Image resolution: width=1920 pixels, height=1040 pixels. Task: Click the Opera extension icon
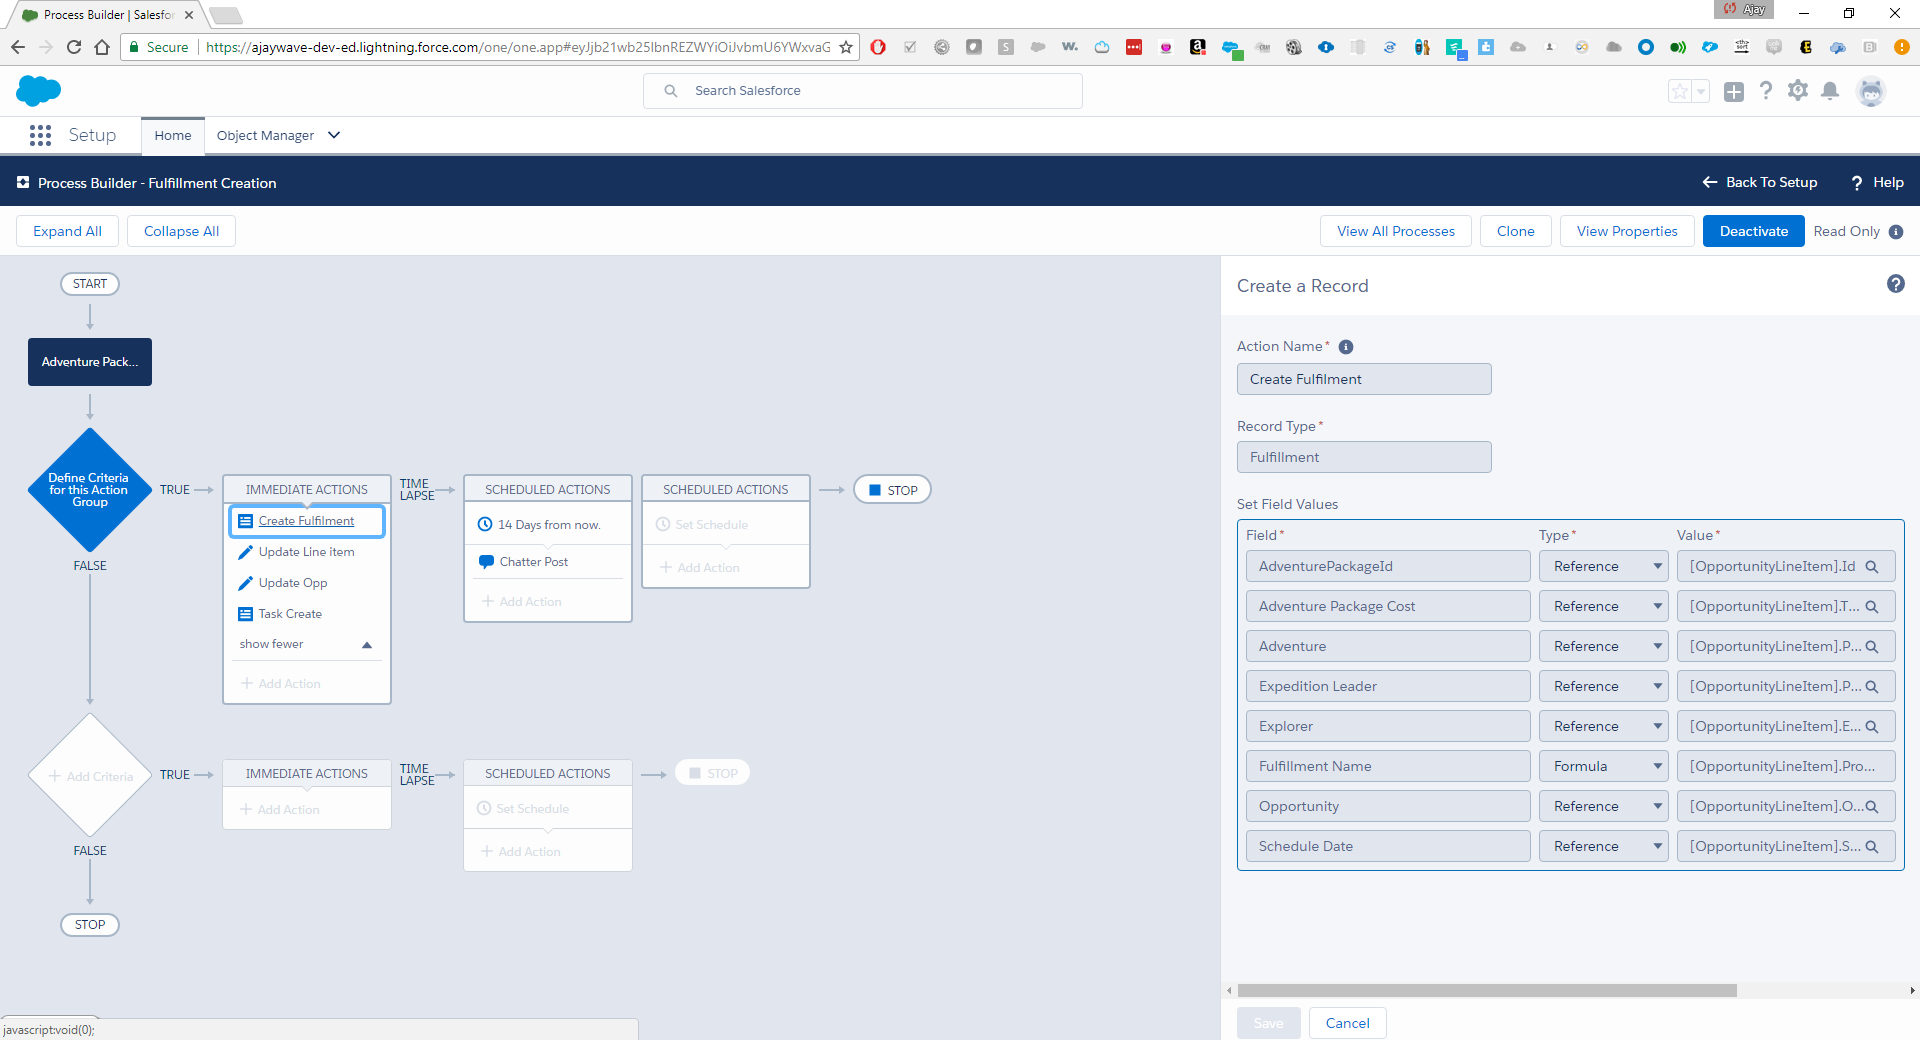coord(878,47)
